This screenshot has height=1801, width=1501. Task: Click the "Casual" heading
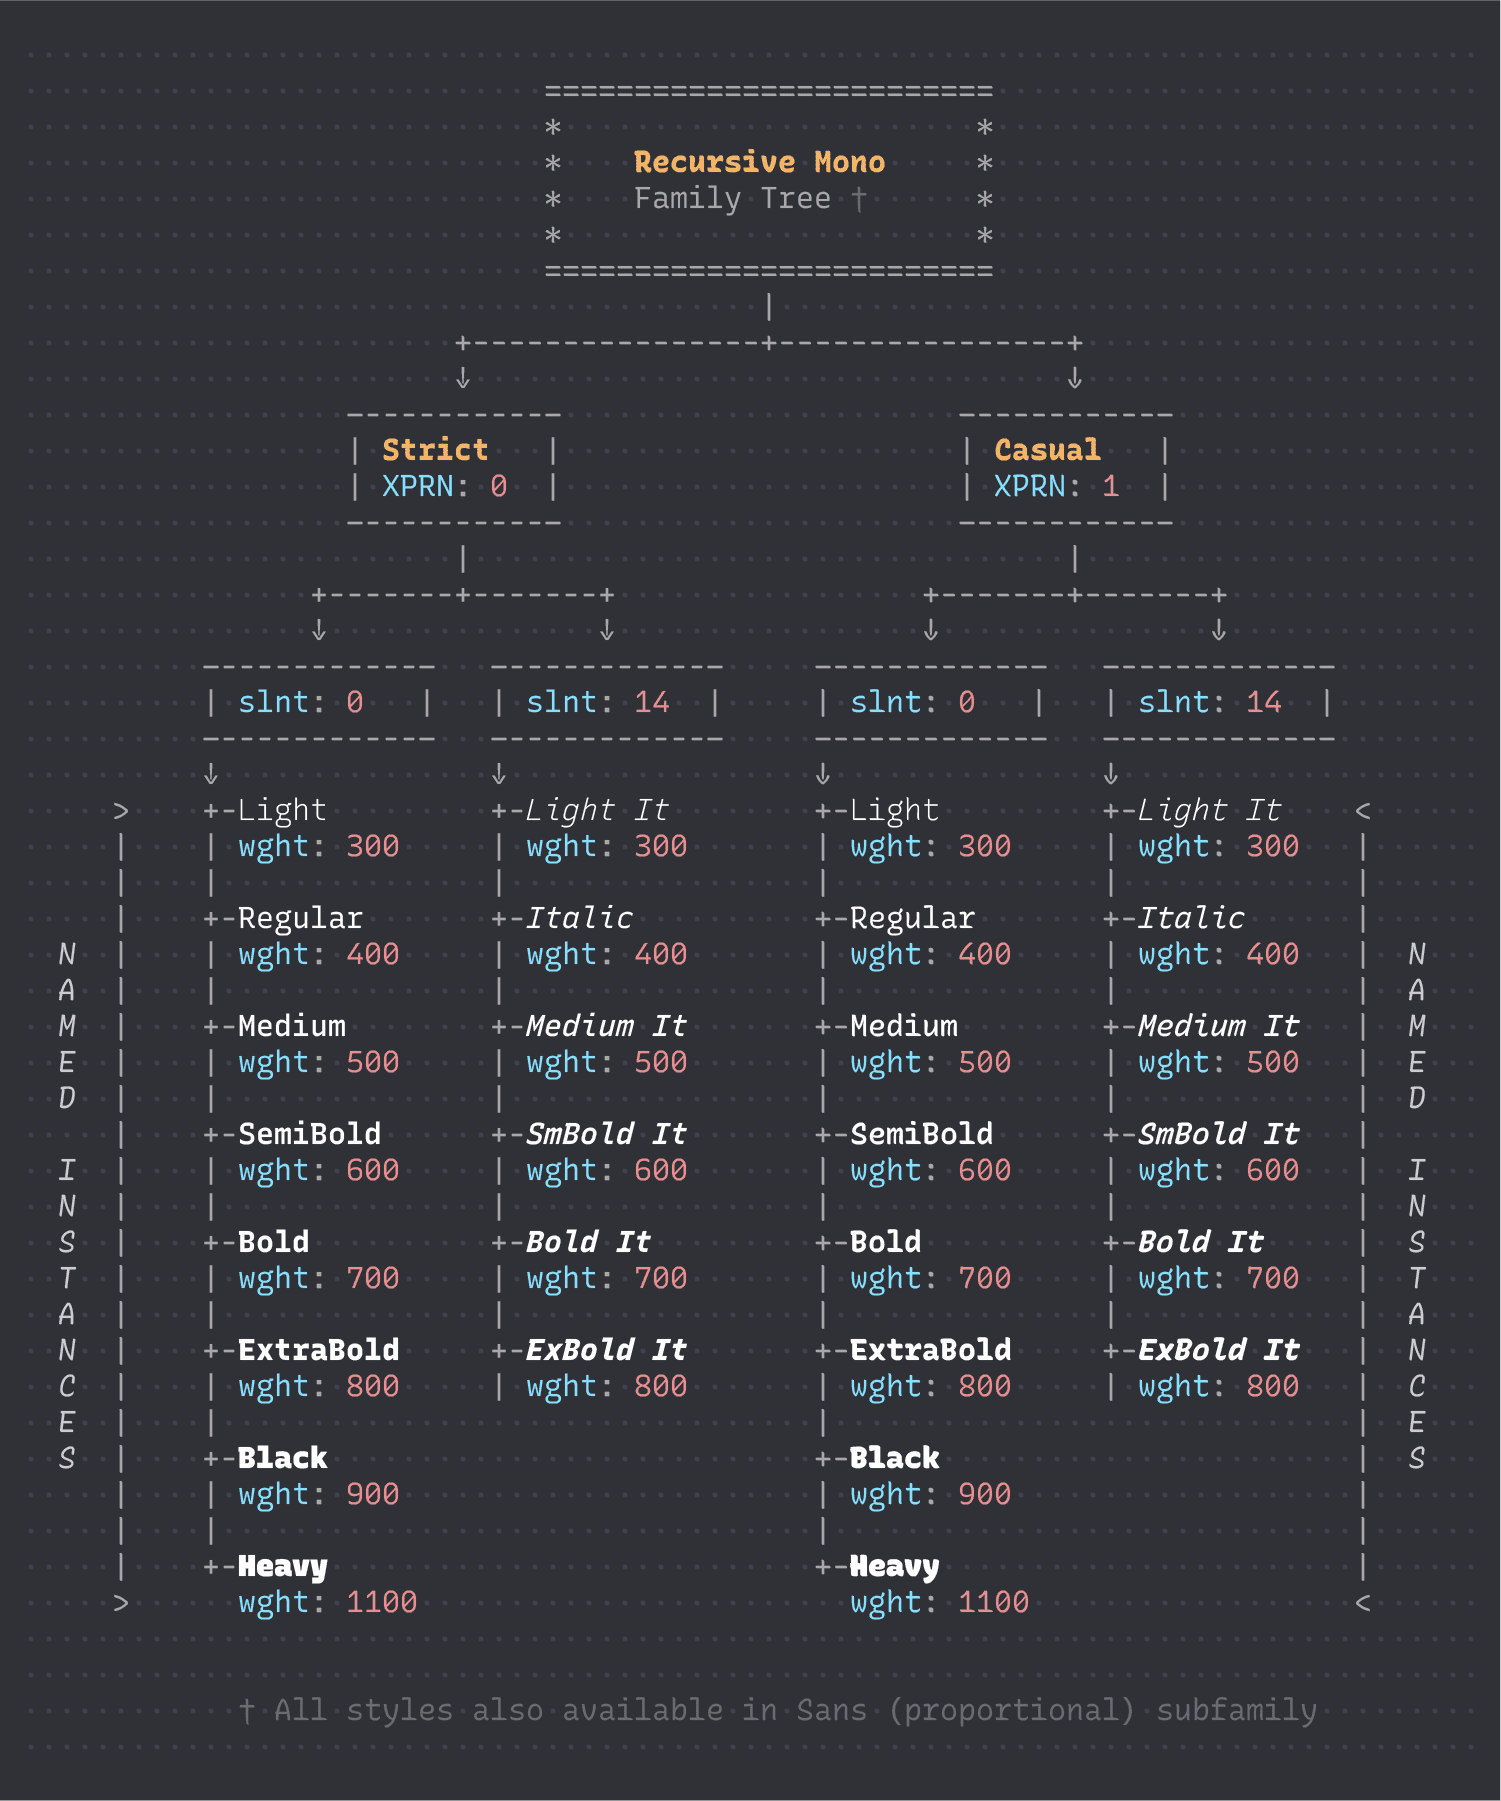tap(1047, 450)
